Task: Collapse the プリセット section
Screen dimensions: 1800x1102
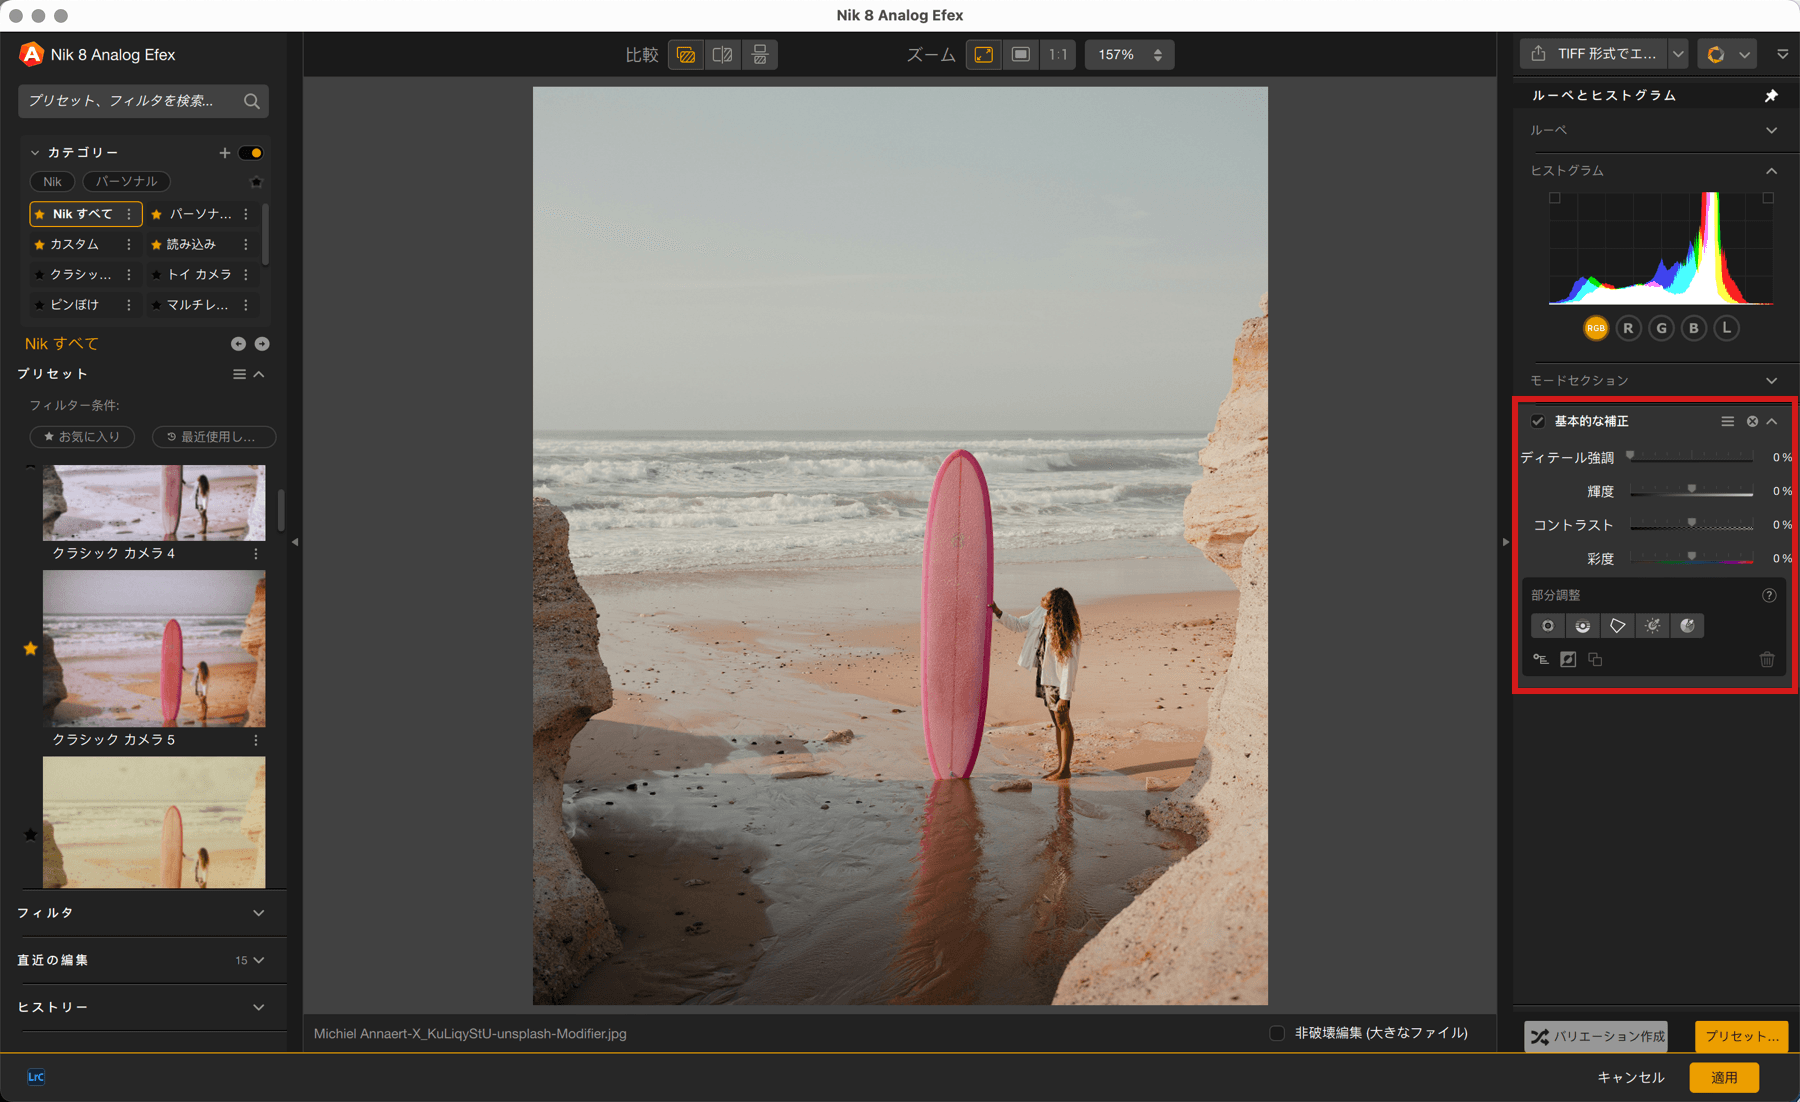Action: (x=259, y=374)
